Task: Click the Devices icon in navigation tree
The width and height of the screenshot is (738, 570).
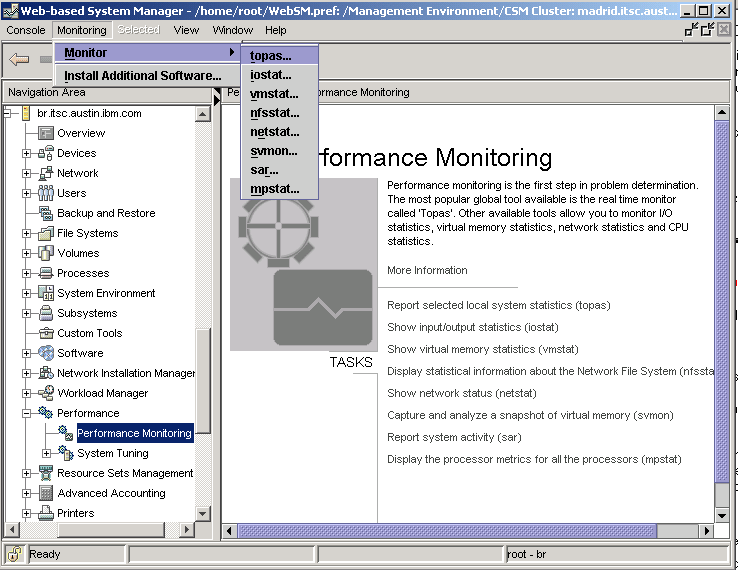Action: point(46,153)
